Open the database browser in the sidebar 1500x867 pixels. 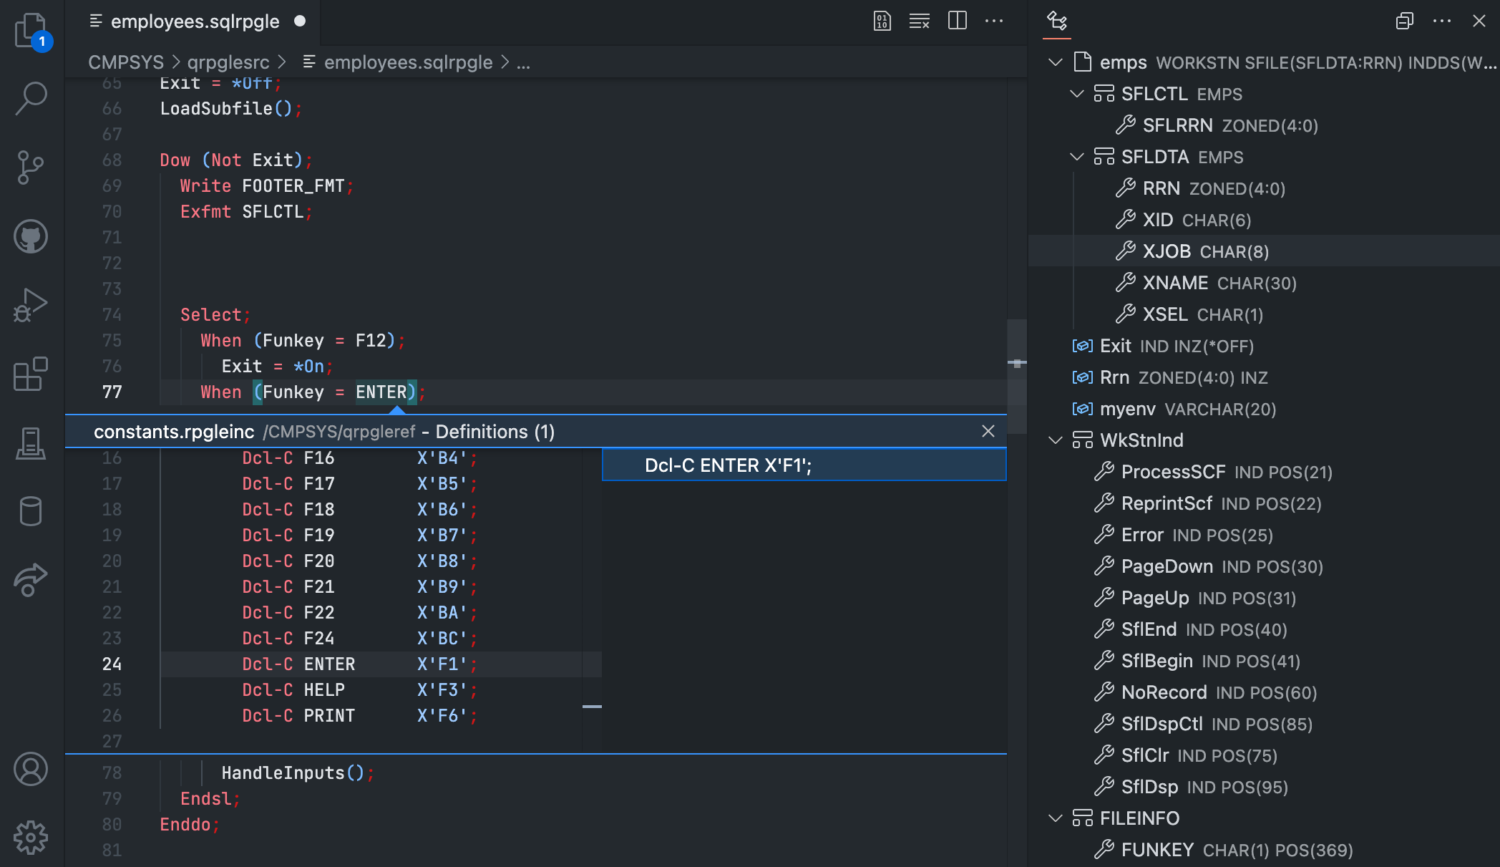click(x=30, y=511)
